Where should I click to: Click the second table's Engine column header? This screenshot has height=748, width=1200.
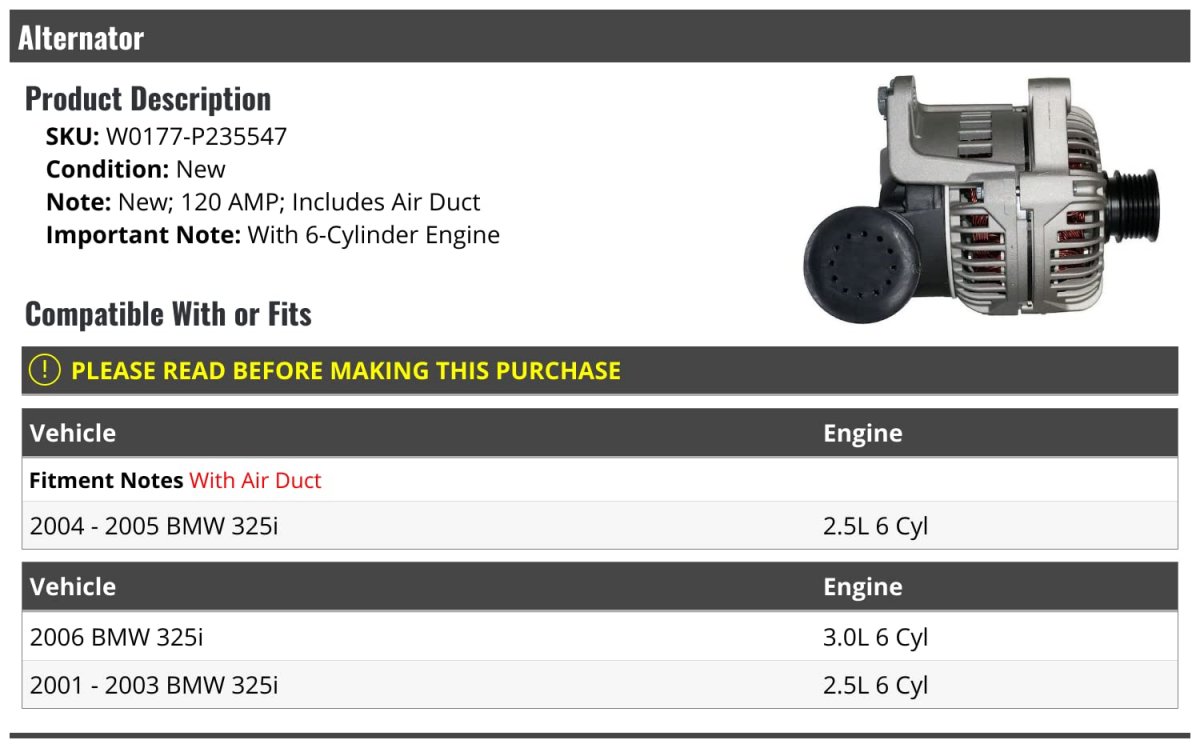(x=862, y=587)
